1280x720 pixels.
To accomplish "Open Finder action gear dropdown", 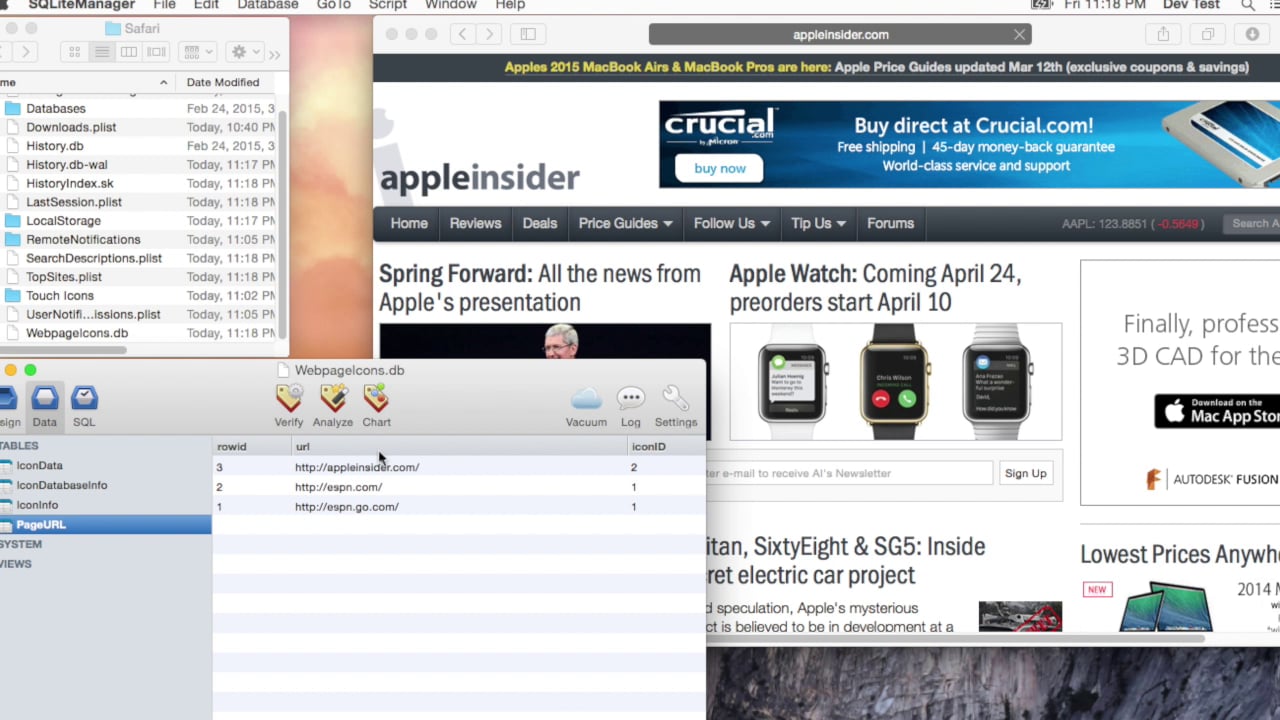I will (244, 52).
